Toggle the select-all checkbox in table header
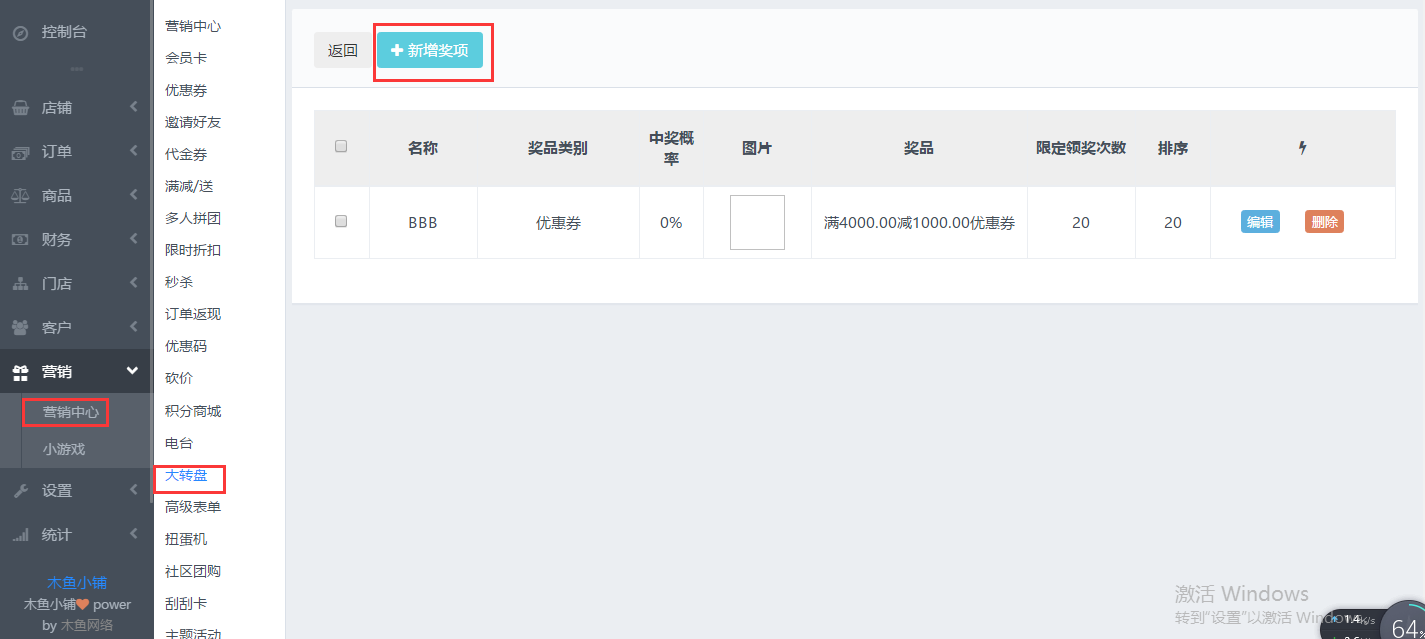 click(x=341, y=146)
